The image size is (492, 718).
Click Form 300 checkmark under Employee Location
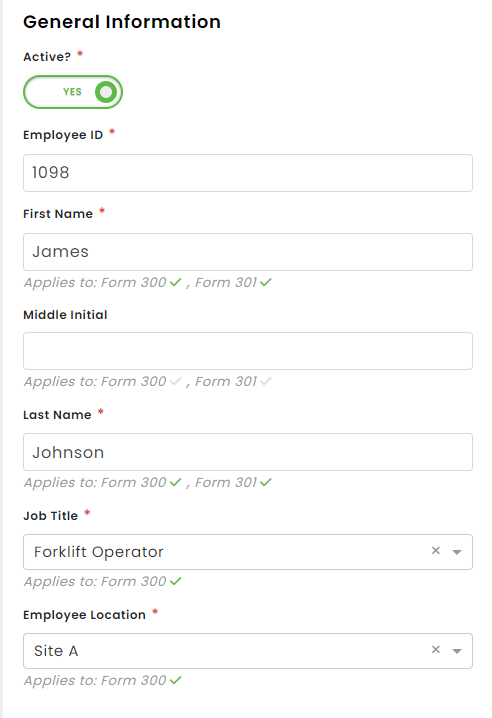click(x=175, y=680)
